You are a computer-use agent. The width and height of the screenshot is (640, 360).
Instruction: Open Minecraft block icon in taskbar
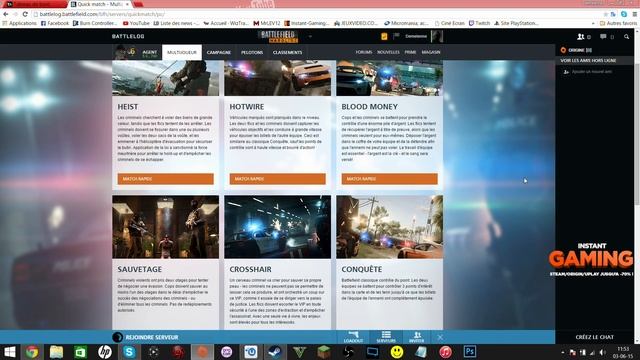pos(324,352)
